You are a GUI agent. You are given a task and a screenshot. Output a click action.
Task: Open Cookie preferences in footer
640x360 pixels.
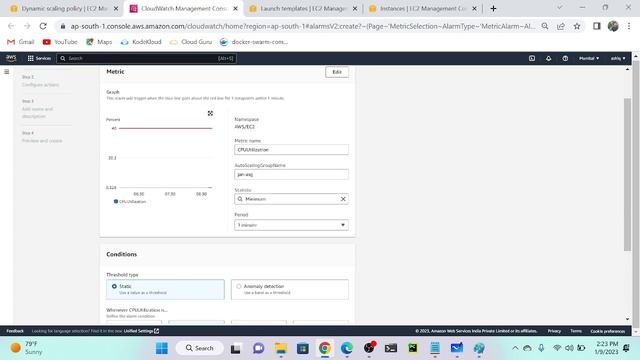pos(608,331)
